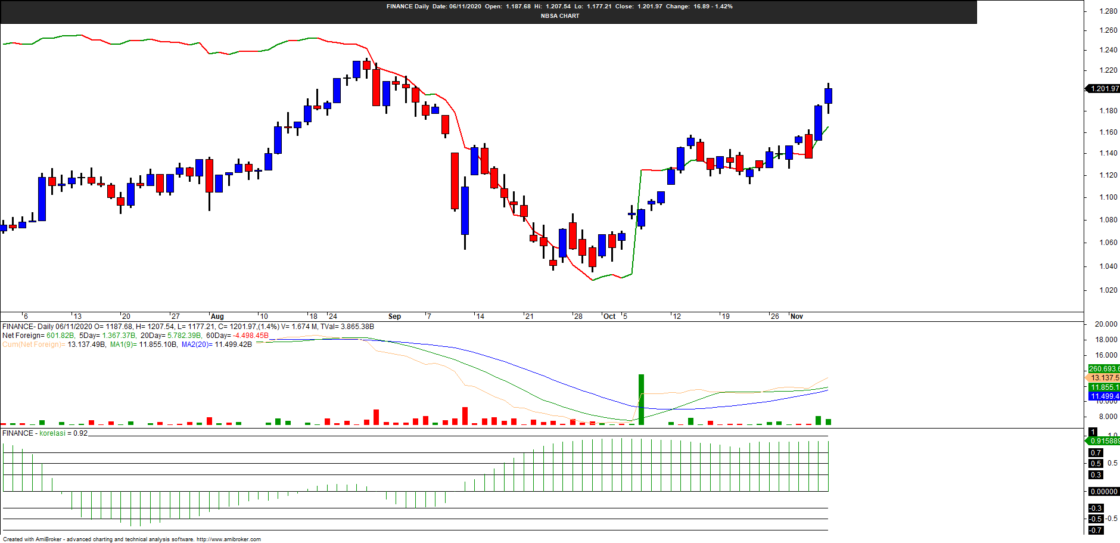Select the green 11.855.1 axis value tag

click(1104, 387)
